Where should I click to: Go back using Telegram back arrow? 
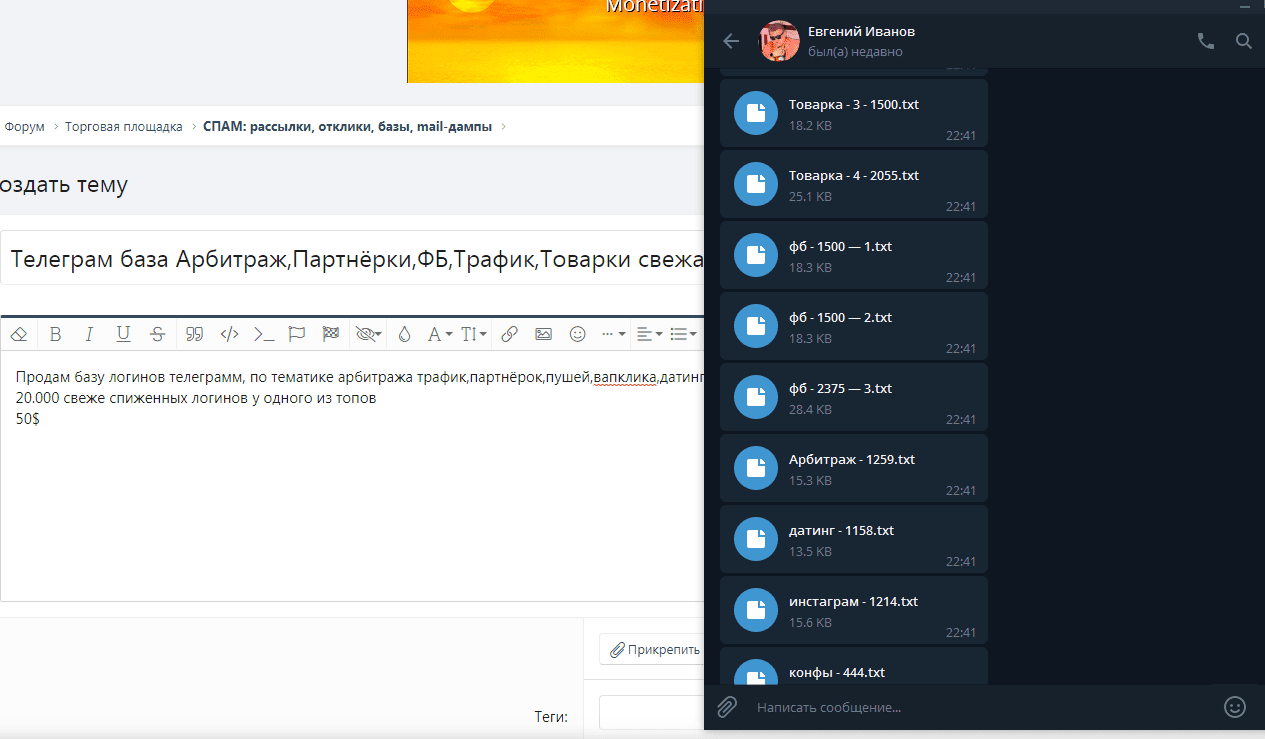pyautogui.click(x=731, y=41)
